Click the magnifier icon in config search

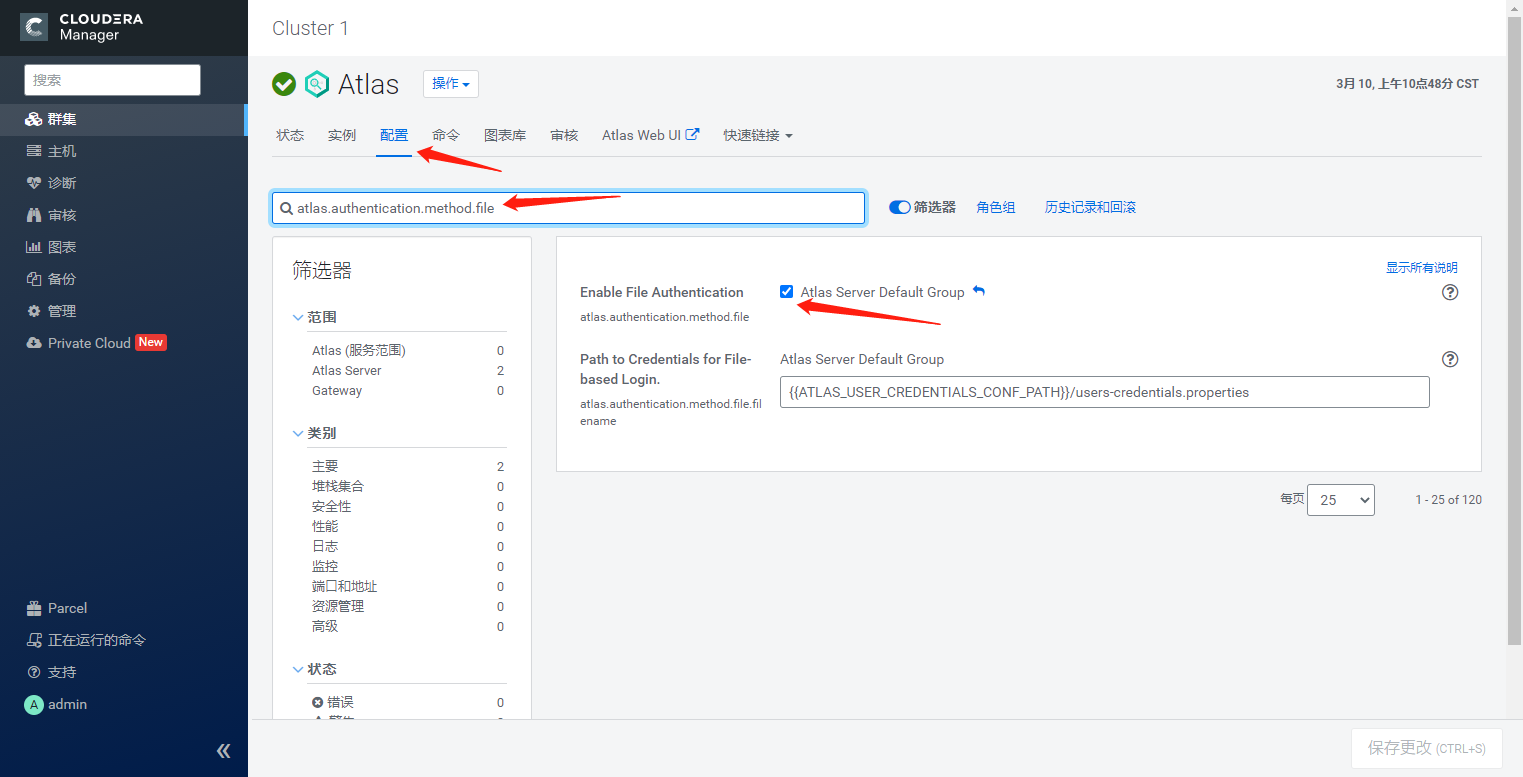(x=286, y=208)
